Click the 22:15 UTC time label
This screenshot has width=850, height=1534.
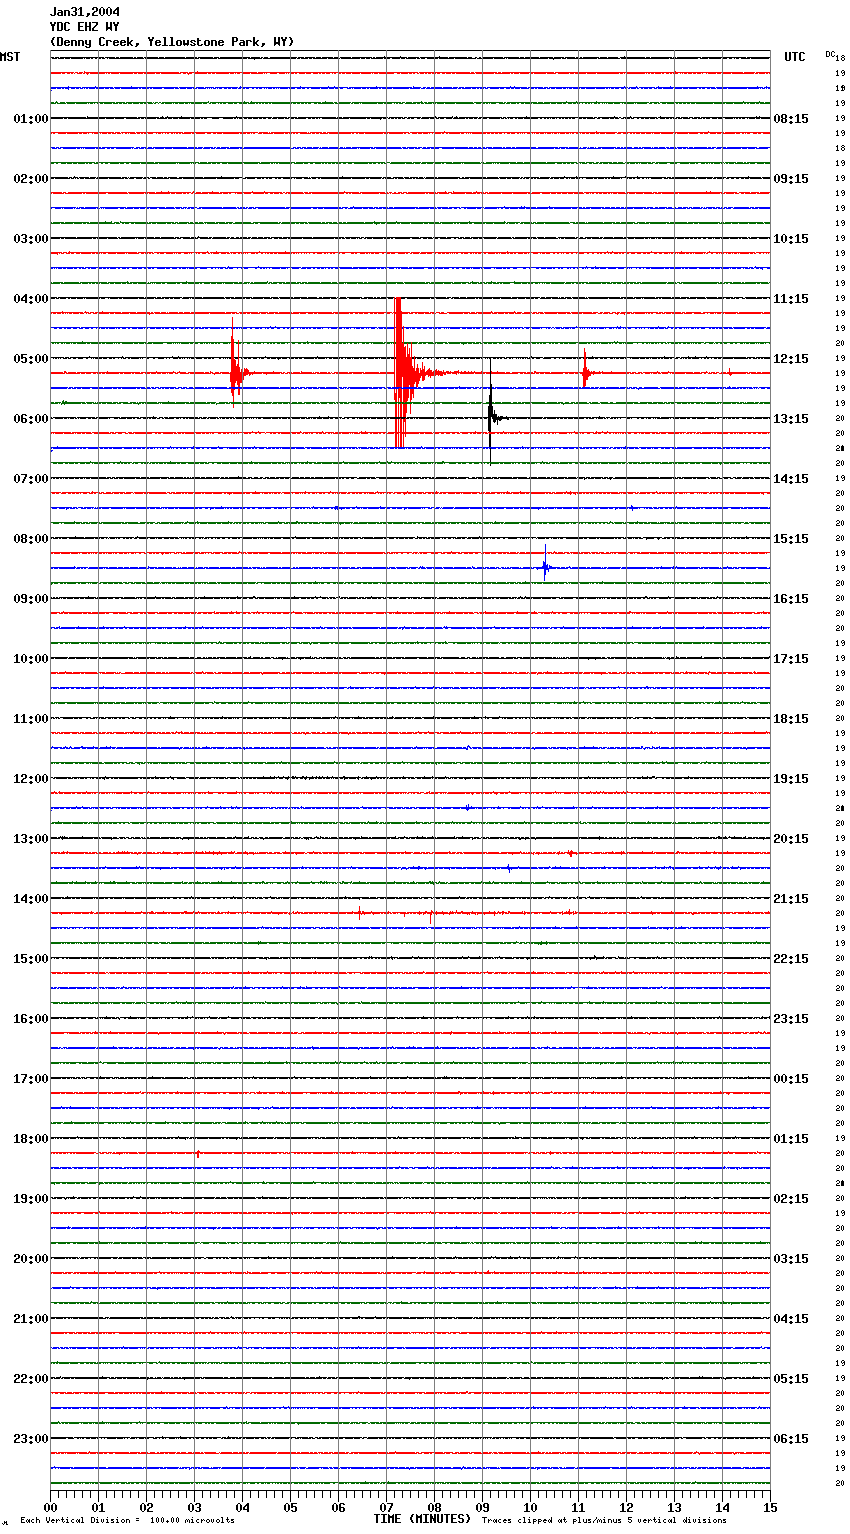pyautogui.click(x=791, y=959)
